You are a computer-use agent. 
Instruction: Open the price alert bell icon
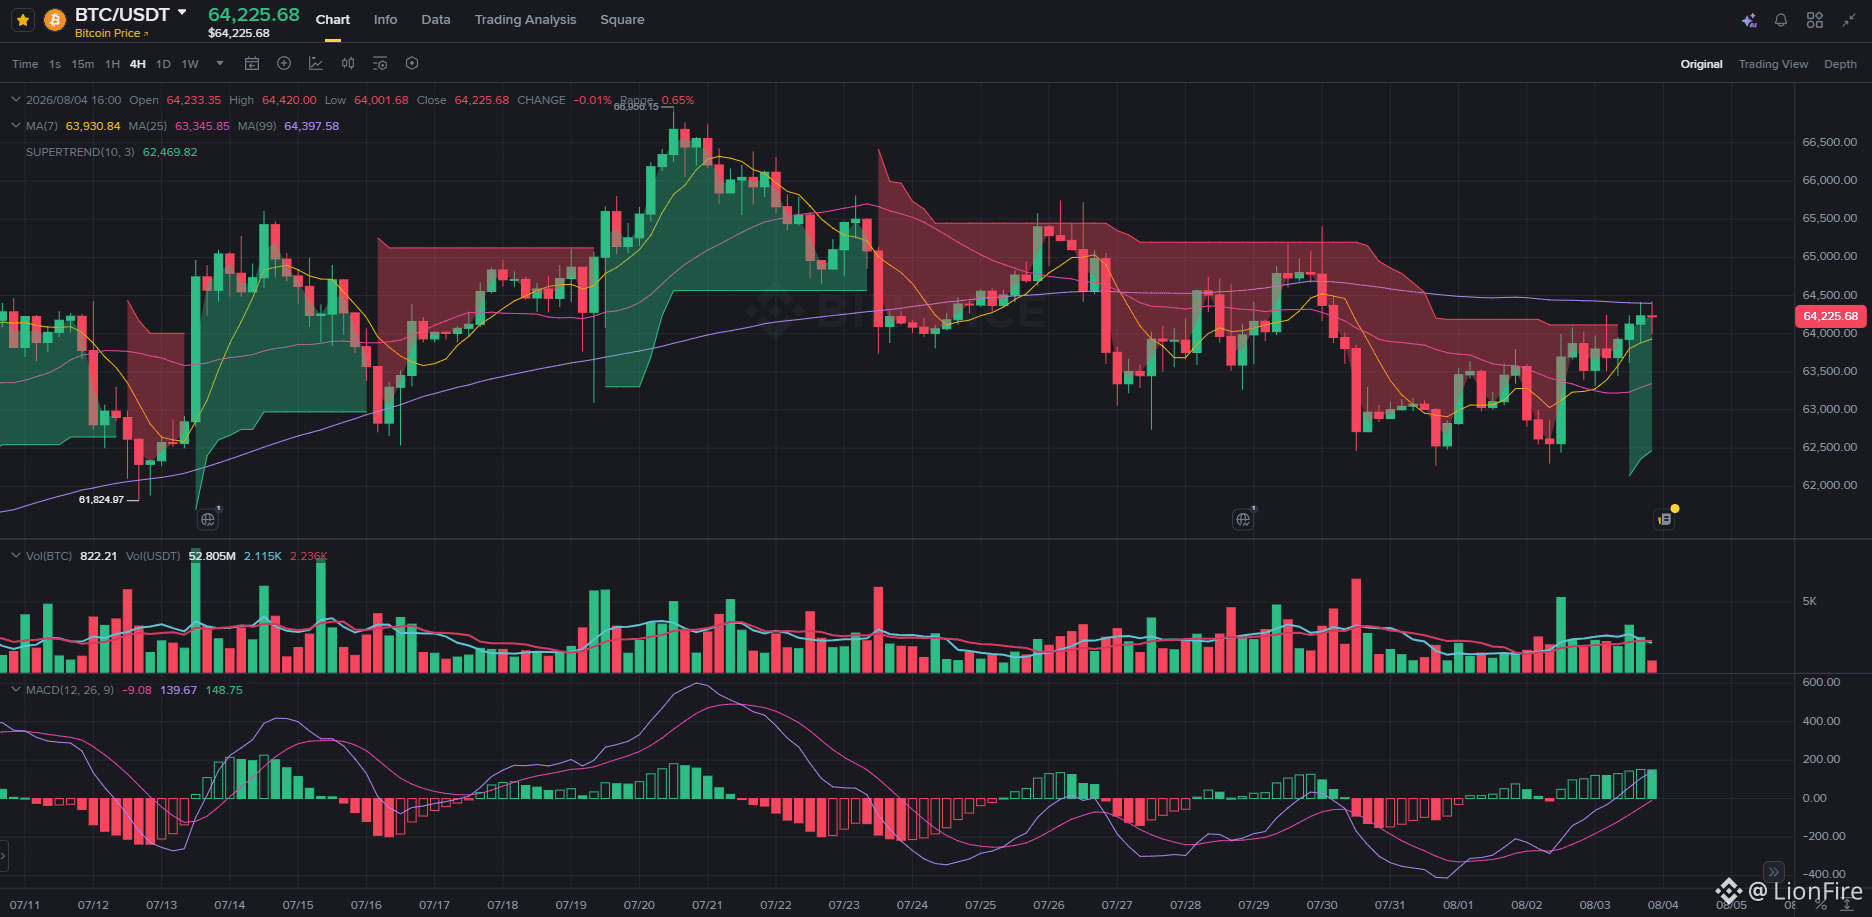click(x=1781, y=20)
